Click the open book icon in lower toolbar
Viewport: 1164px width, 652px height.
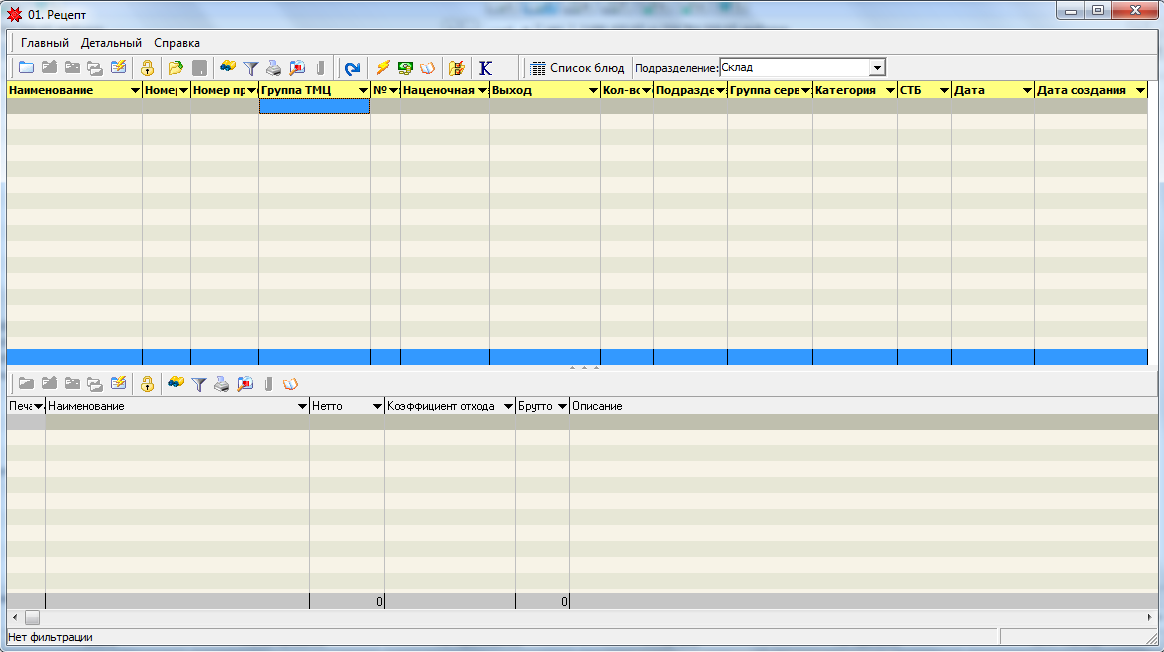pos(291,383)
